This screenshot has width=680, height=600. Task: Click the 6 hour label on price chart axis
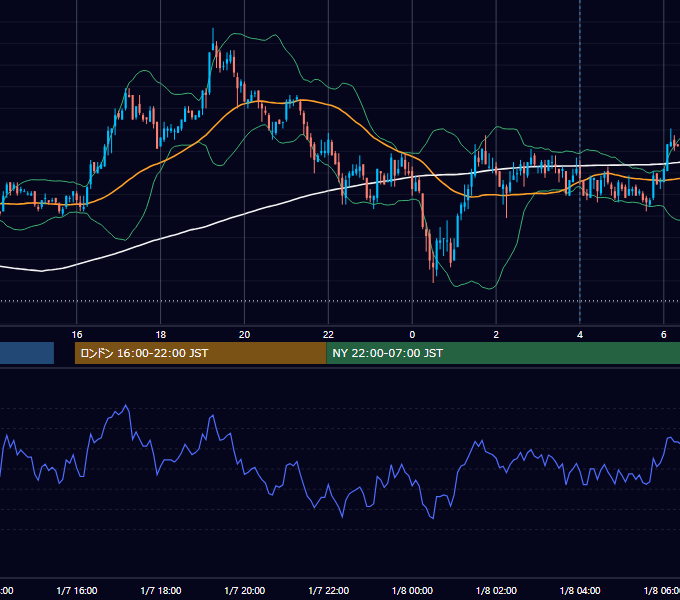(664, 335)
